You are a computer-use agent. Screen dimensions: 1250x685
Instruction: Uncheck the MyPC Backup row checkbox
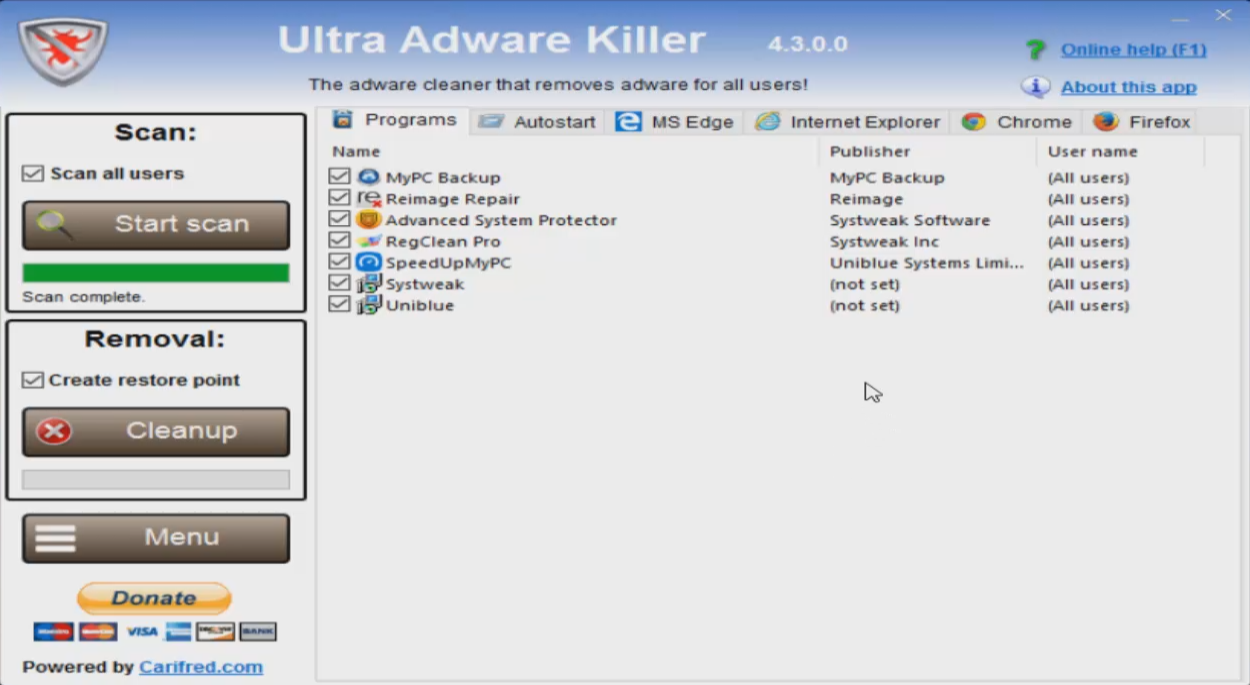click(339, 177)
